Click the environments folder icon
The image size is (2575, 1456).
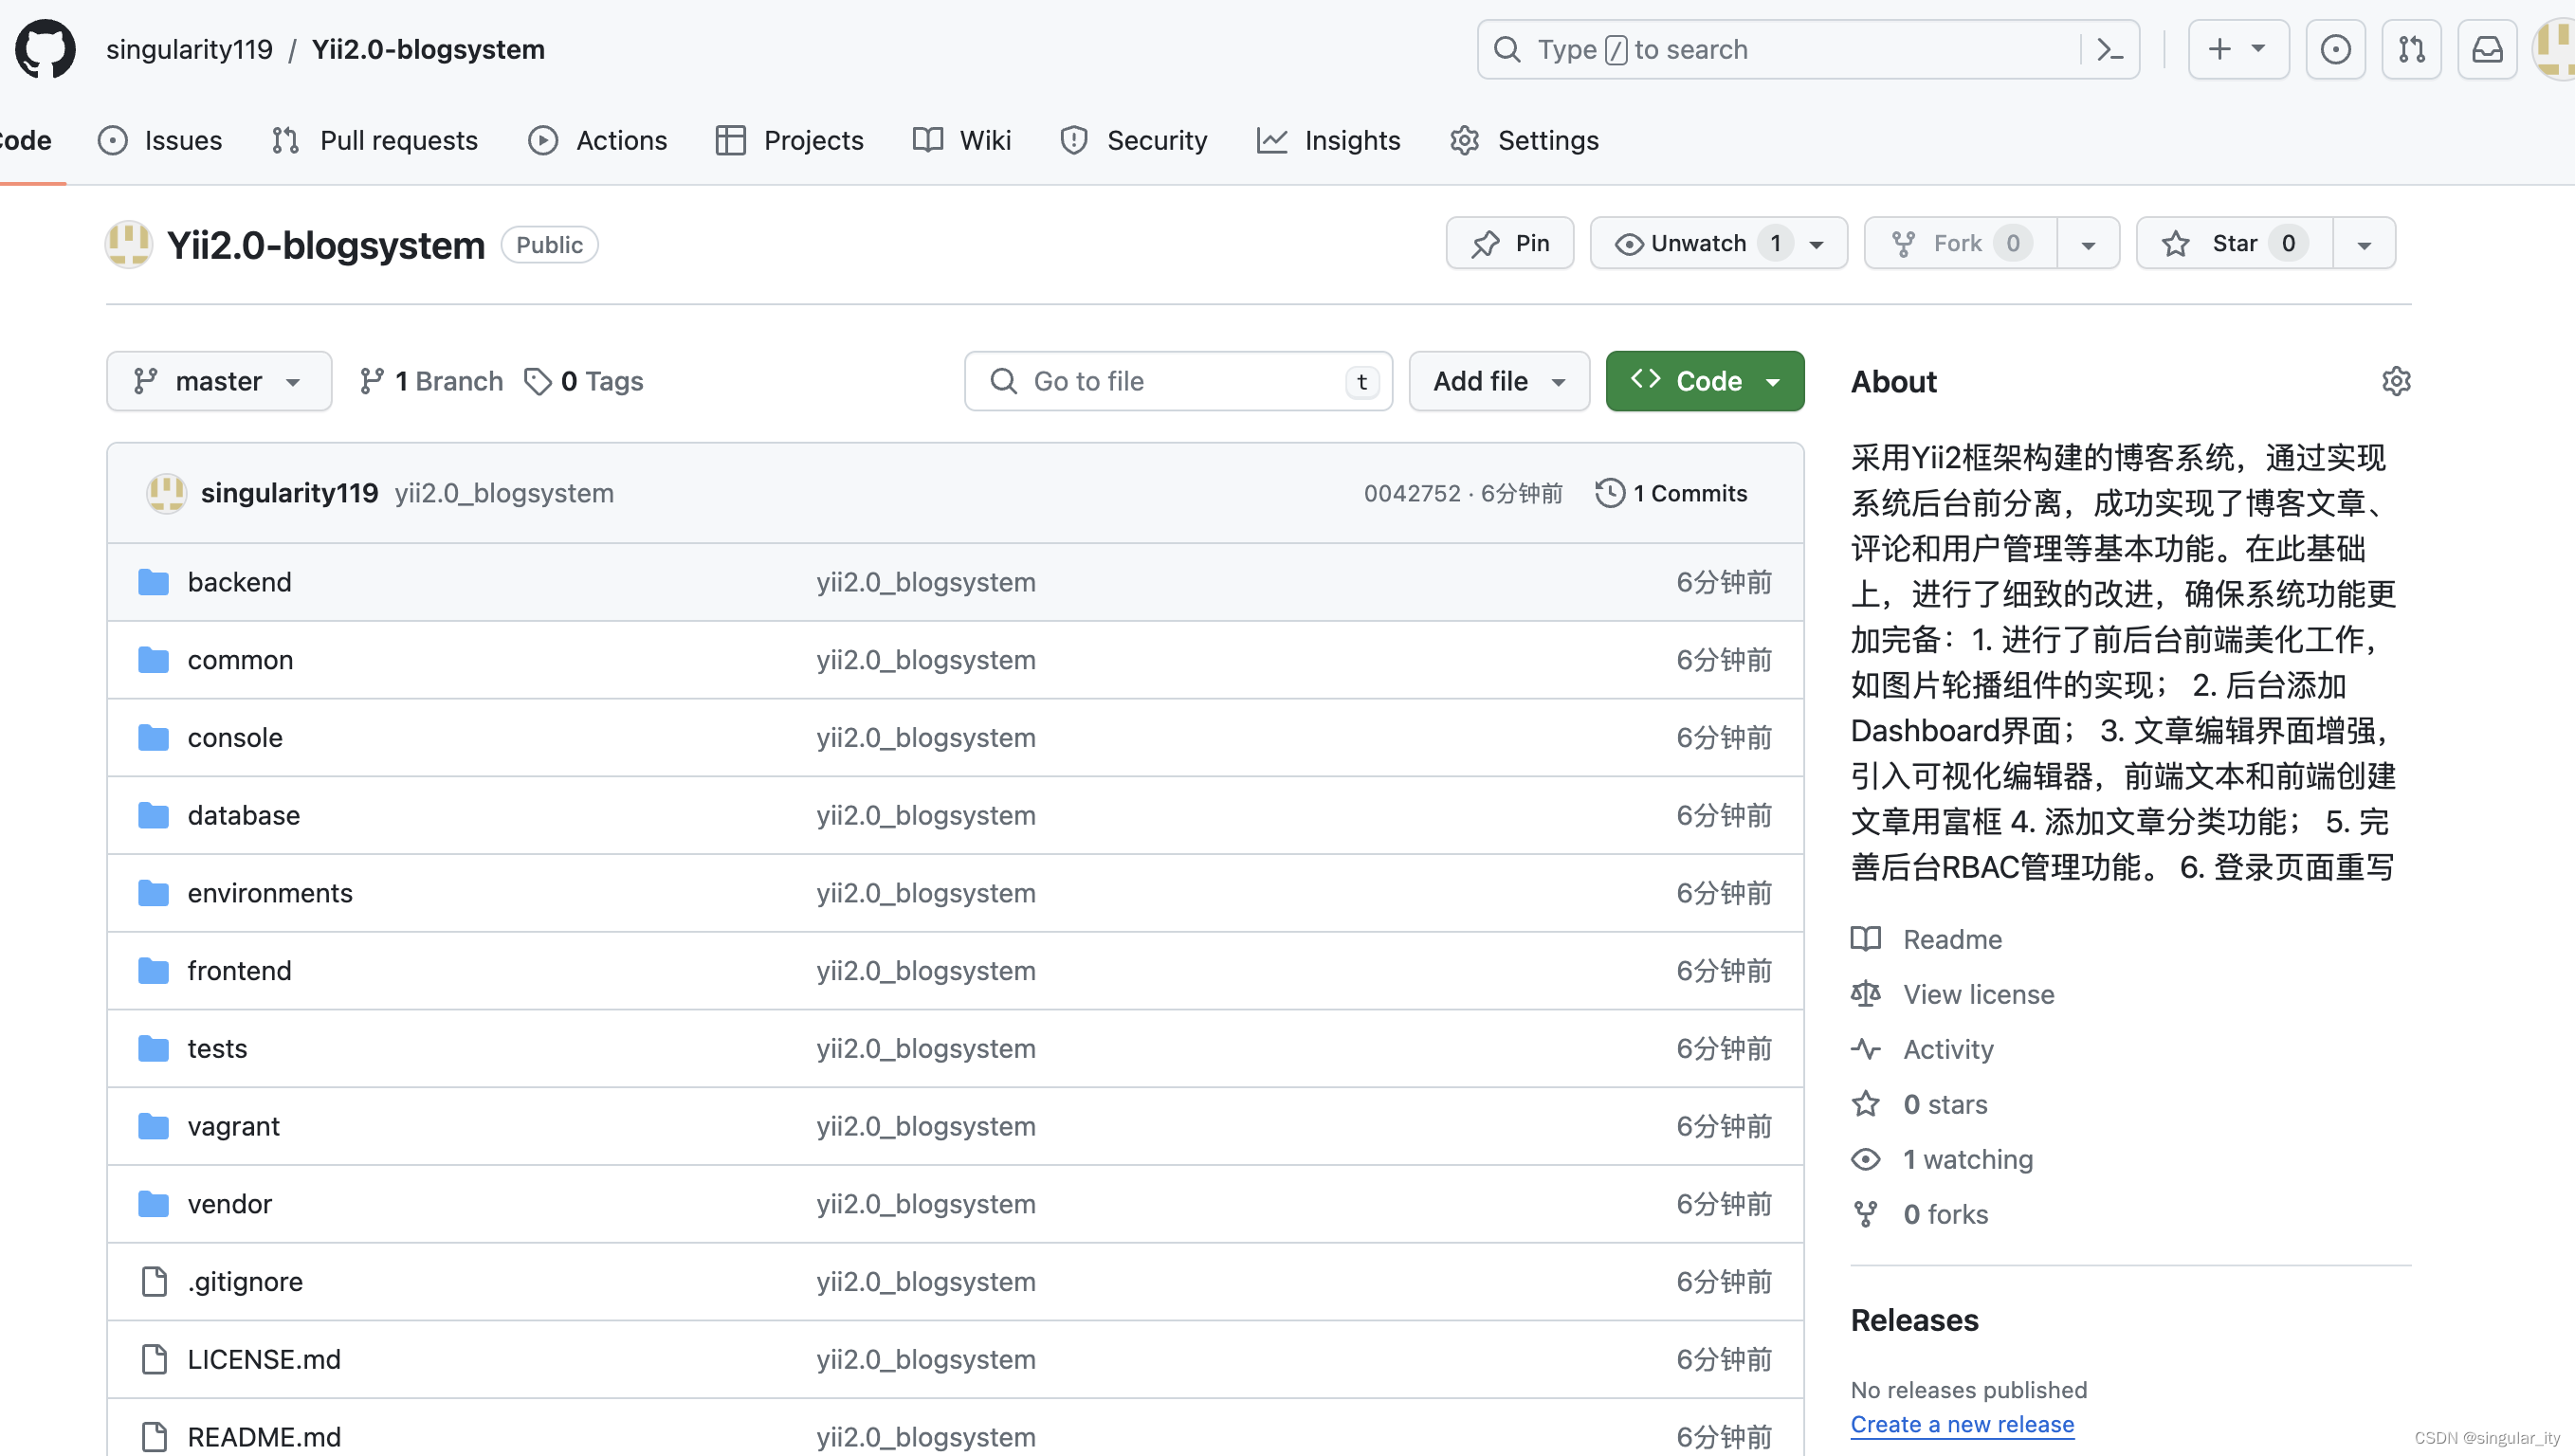(x=153, y=893)
